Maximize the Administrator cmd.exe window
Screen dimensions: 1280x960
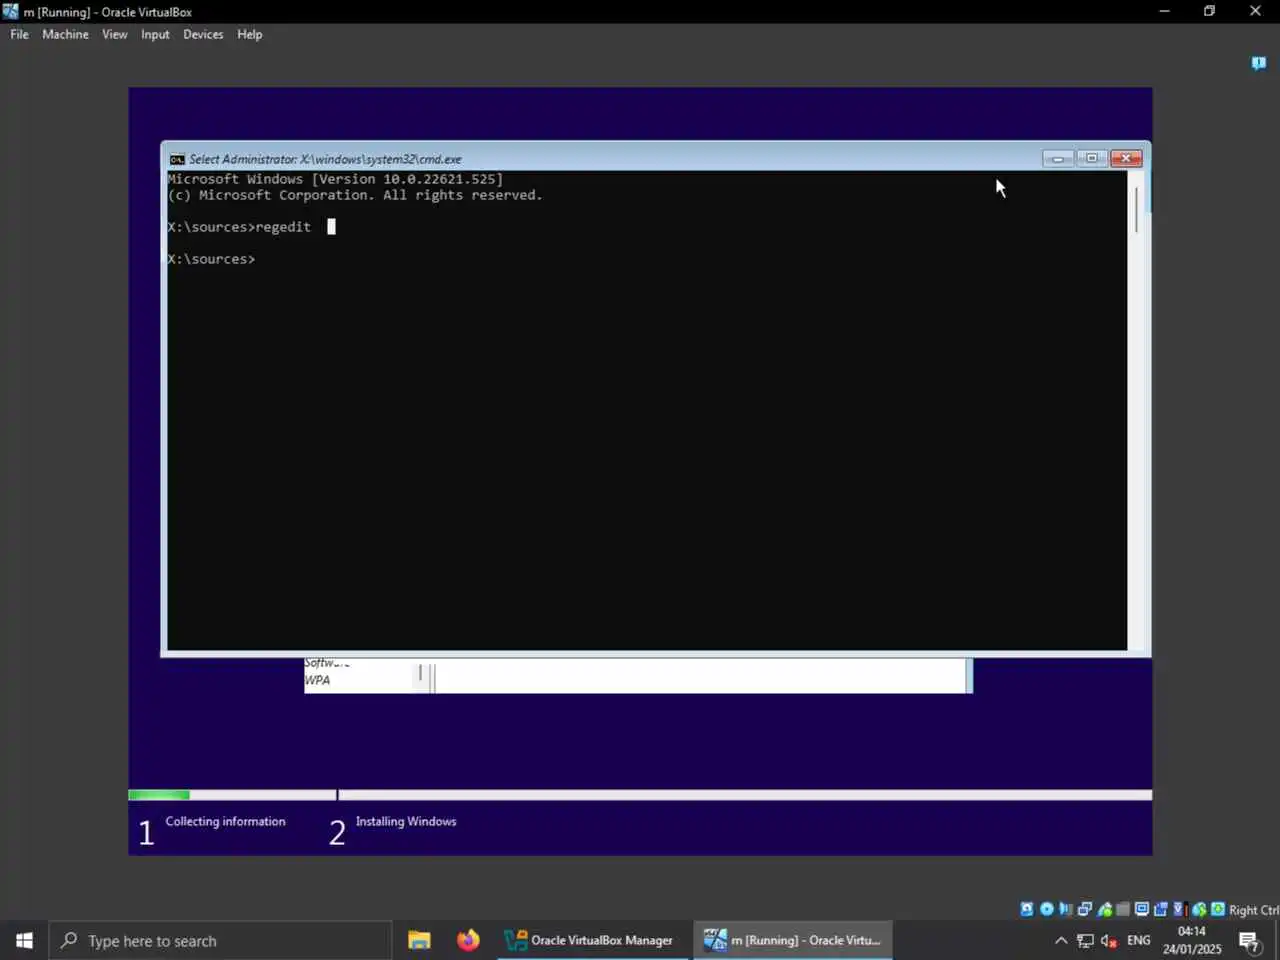click(1091, 158)
